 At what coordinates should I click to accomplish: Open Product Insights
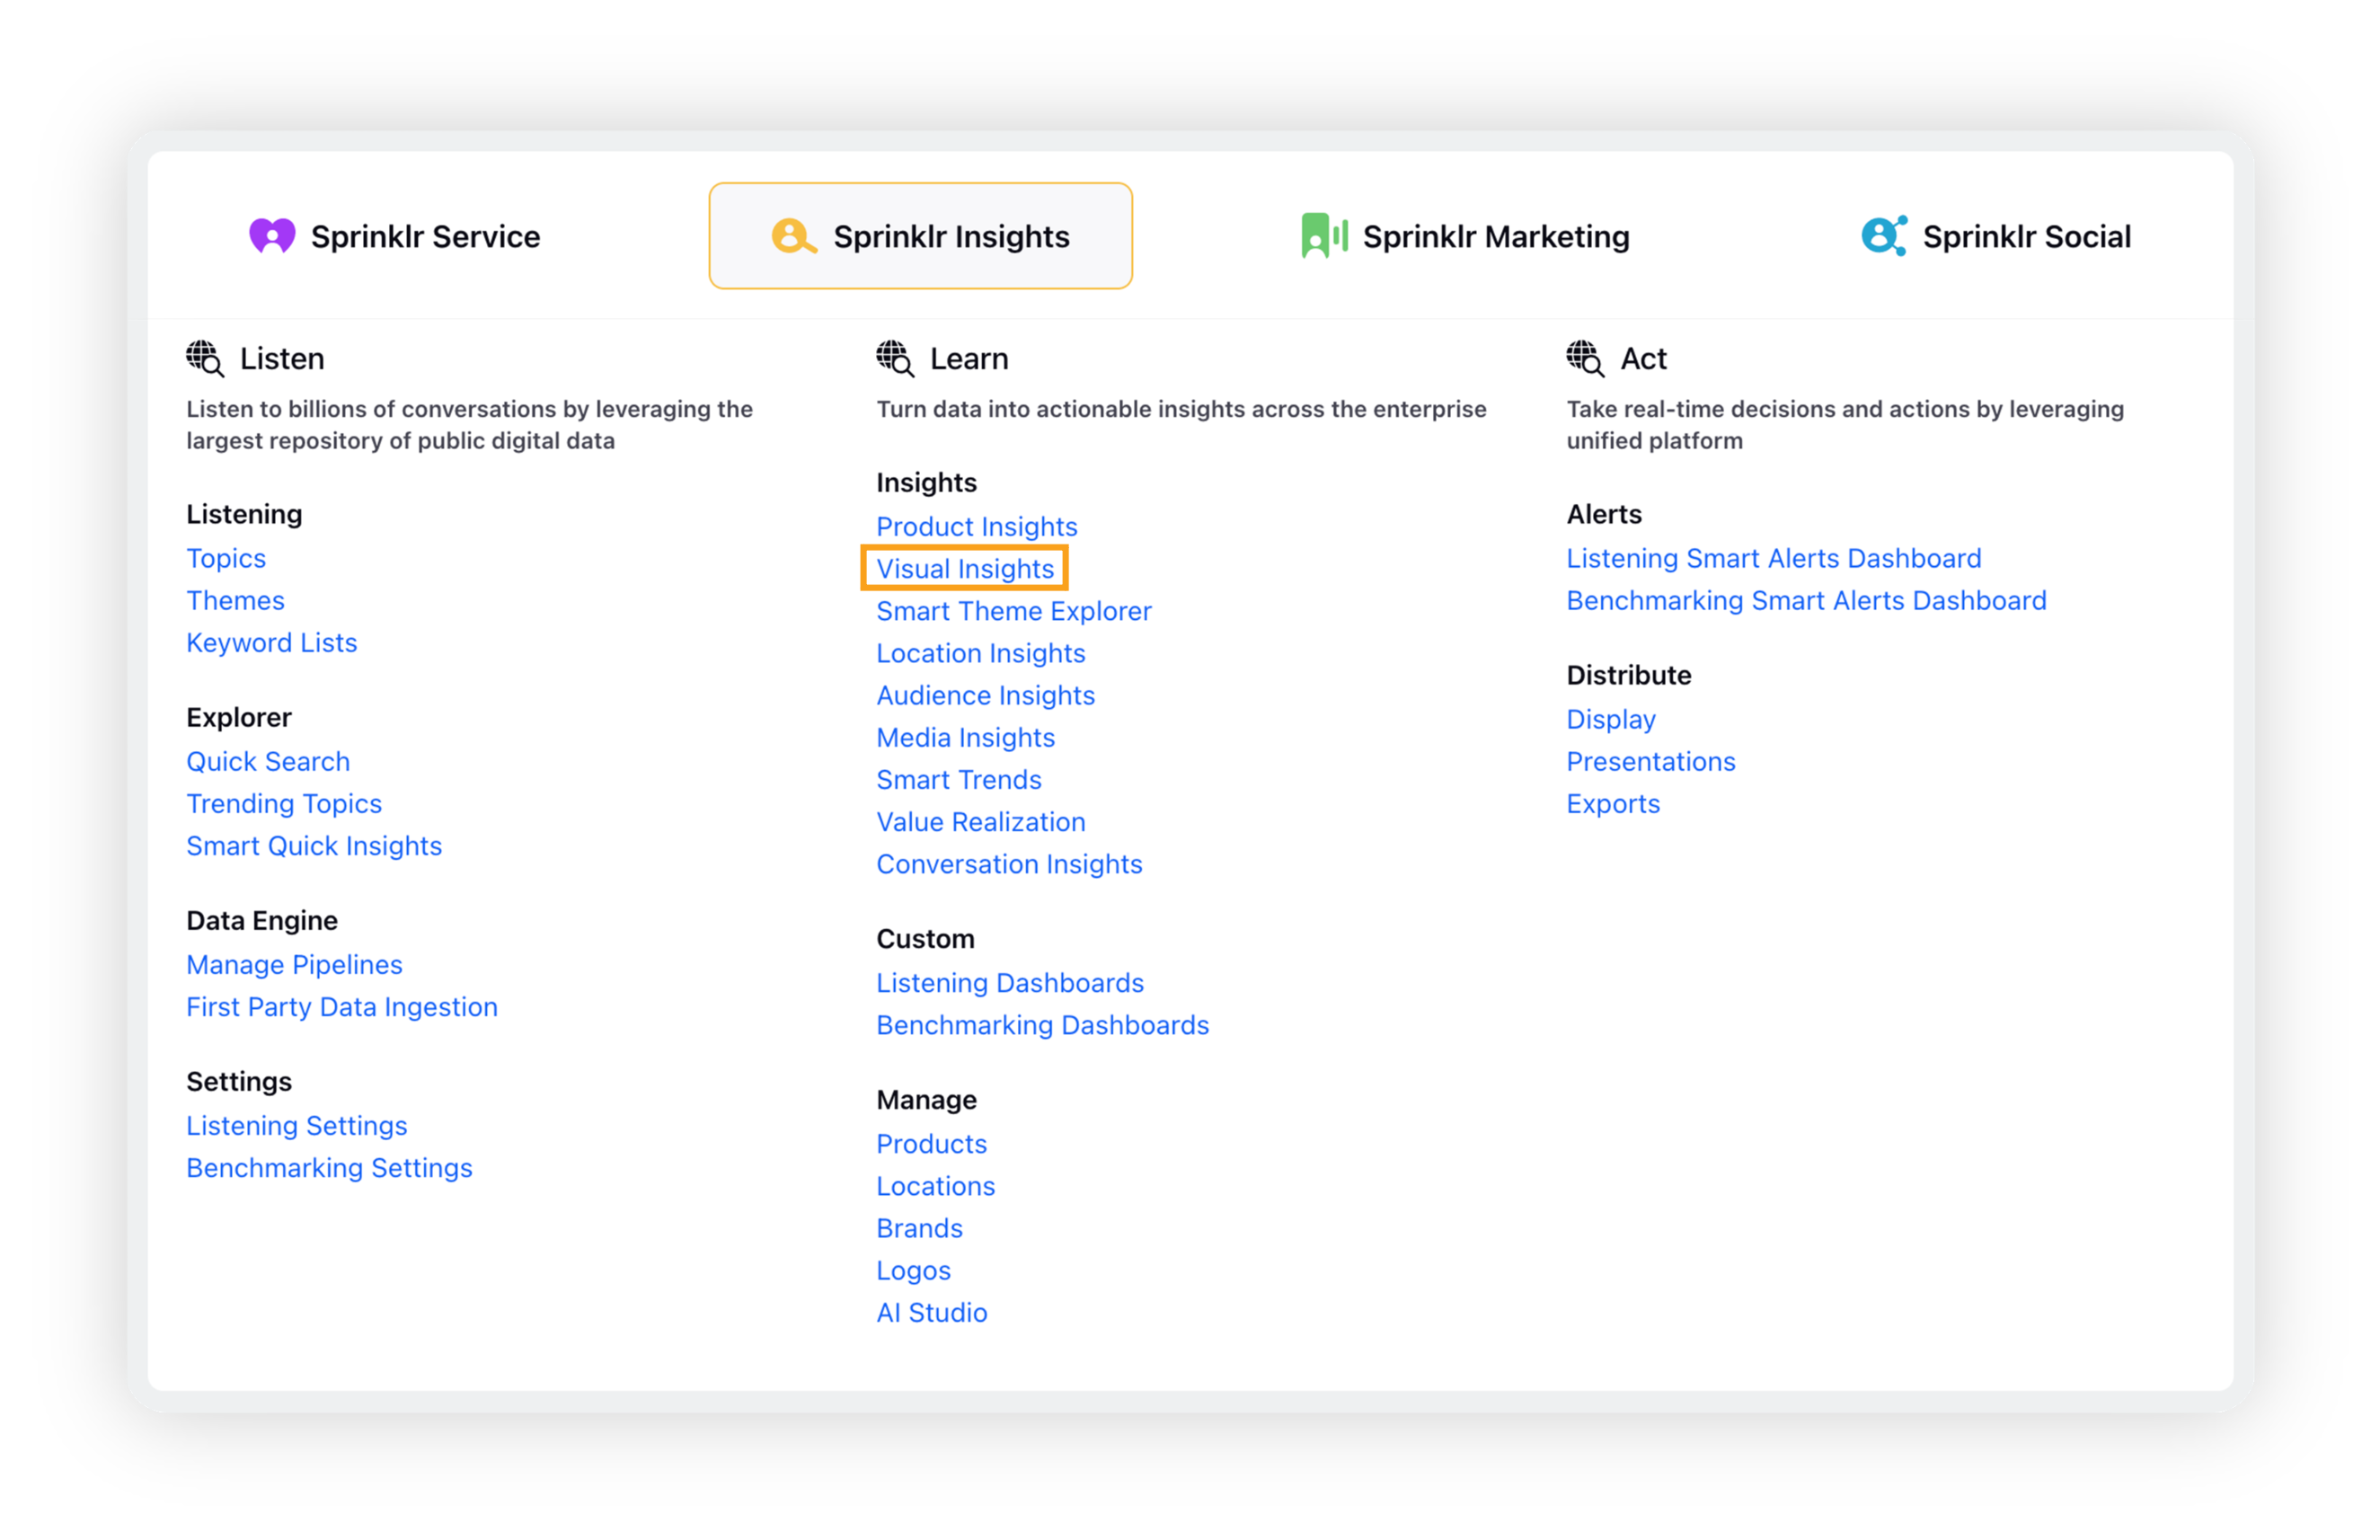pos(977,526)
